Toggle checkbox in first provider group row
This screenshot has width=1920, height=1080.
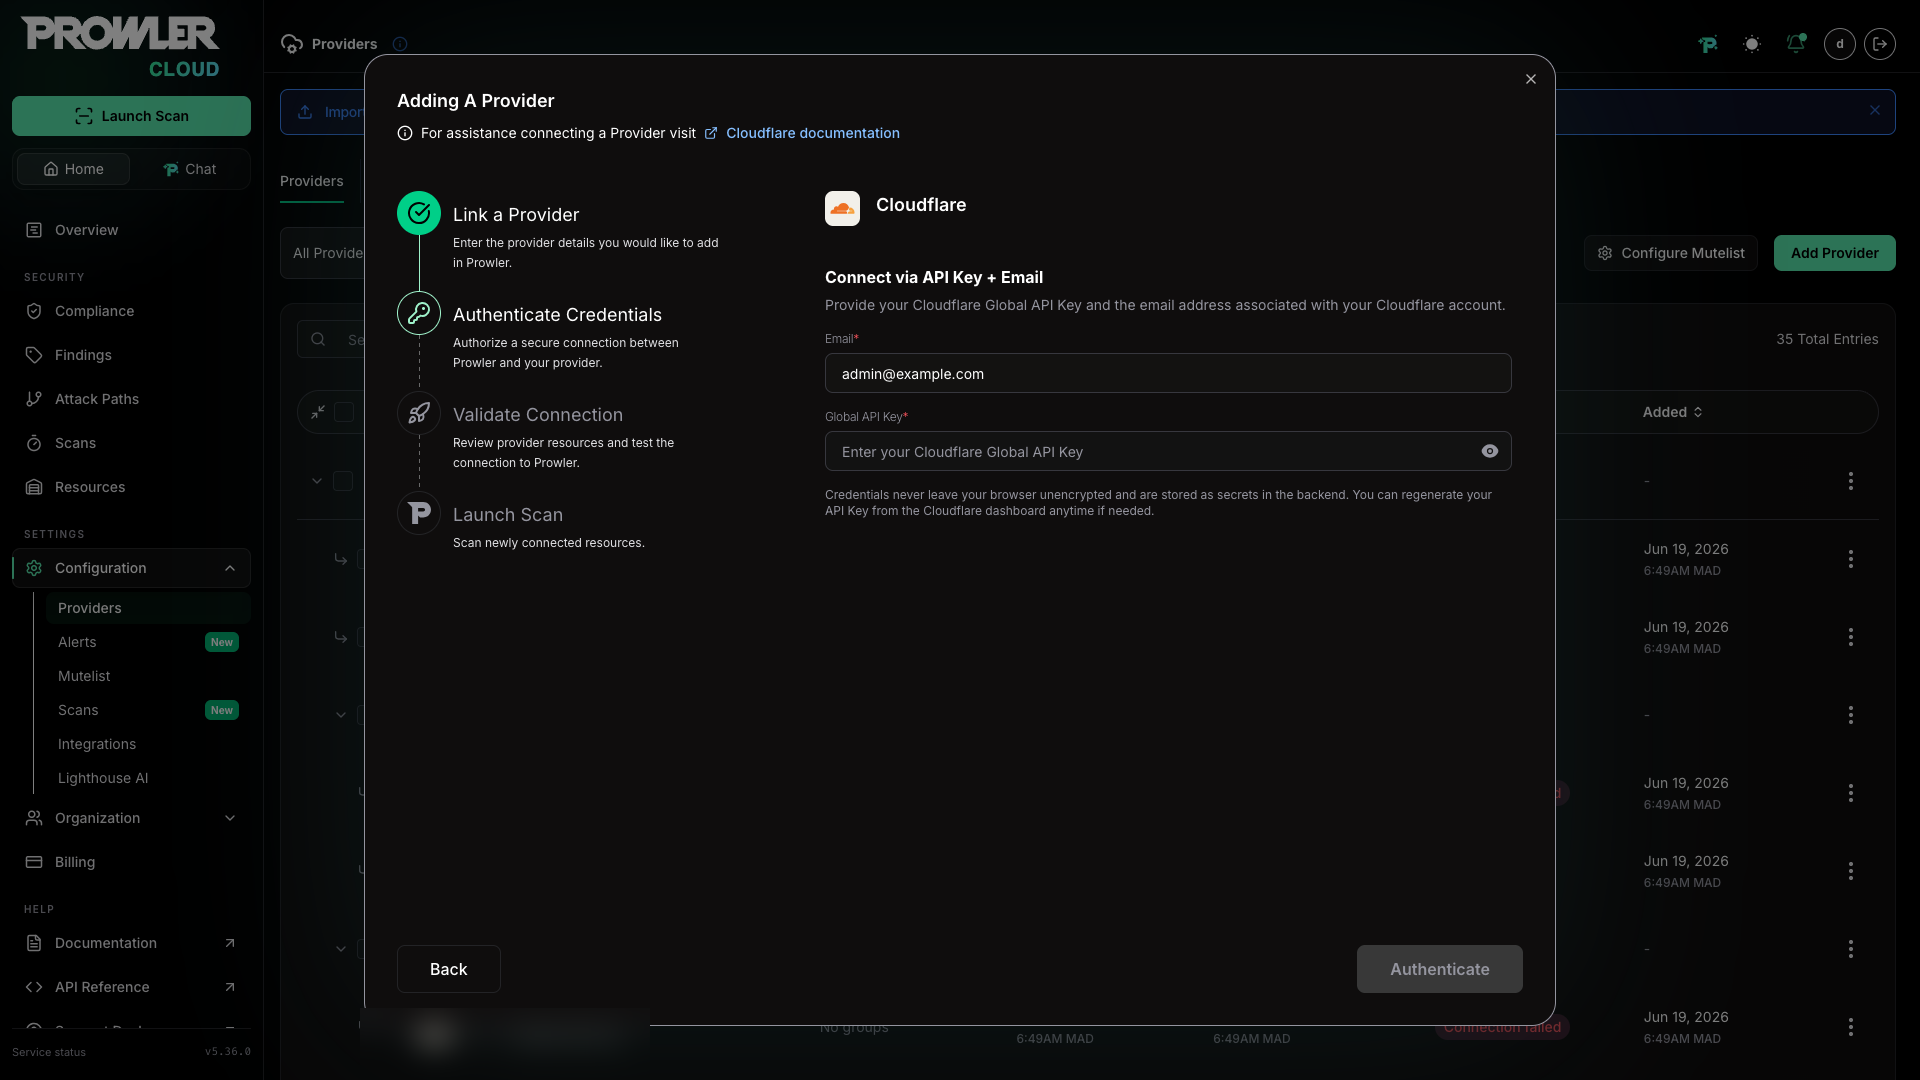point(343,481)
